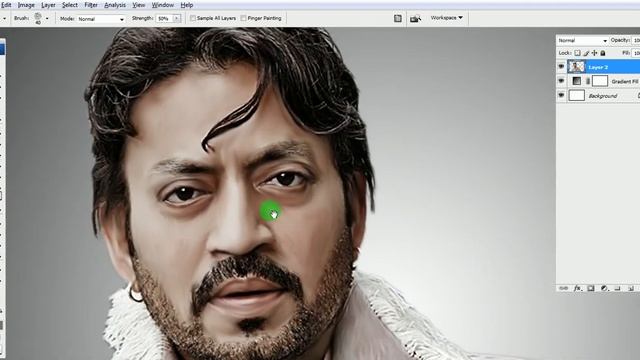Hide the Background layer eye
This screenshot has width=640, height=360.
click(x=561, y=95)
